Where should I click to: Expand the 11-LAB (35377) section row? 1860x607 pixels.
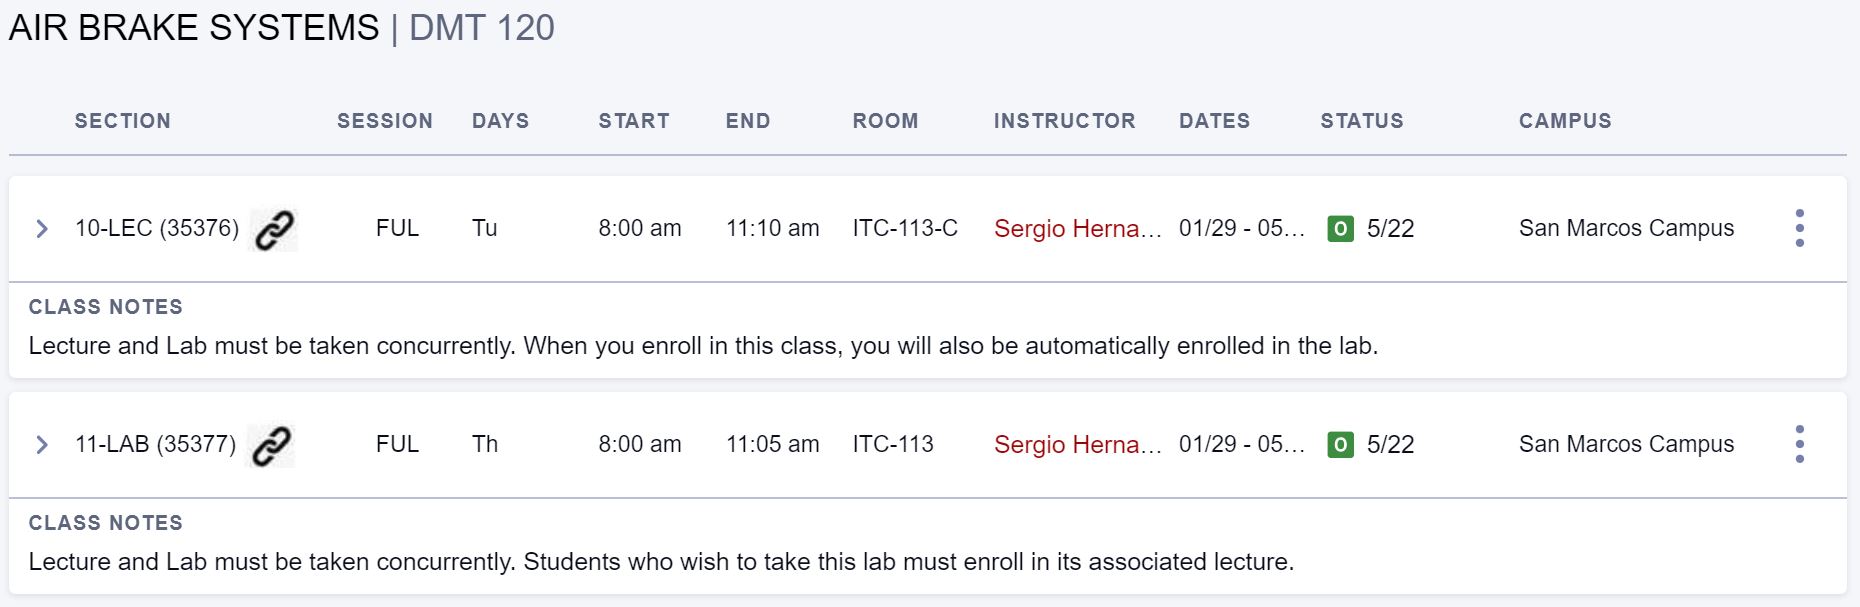[42, 445]
